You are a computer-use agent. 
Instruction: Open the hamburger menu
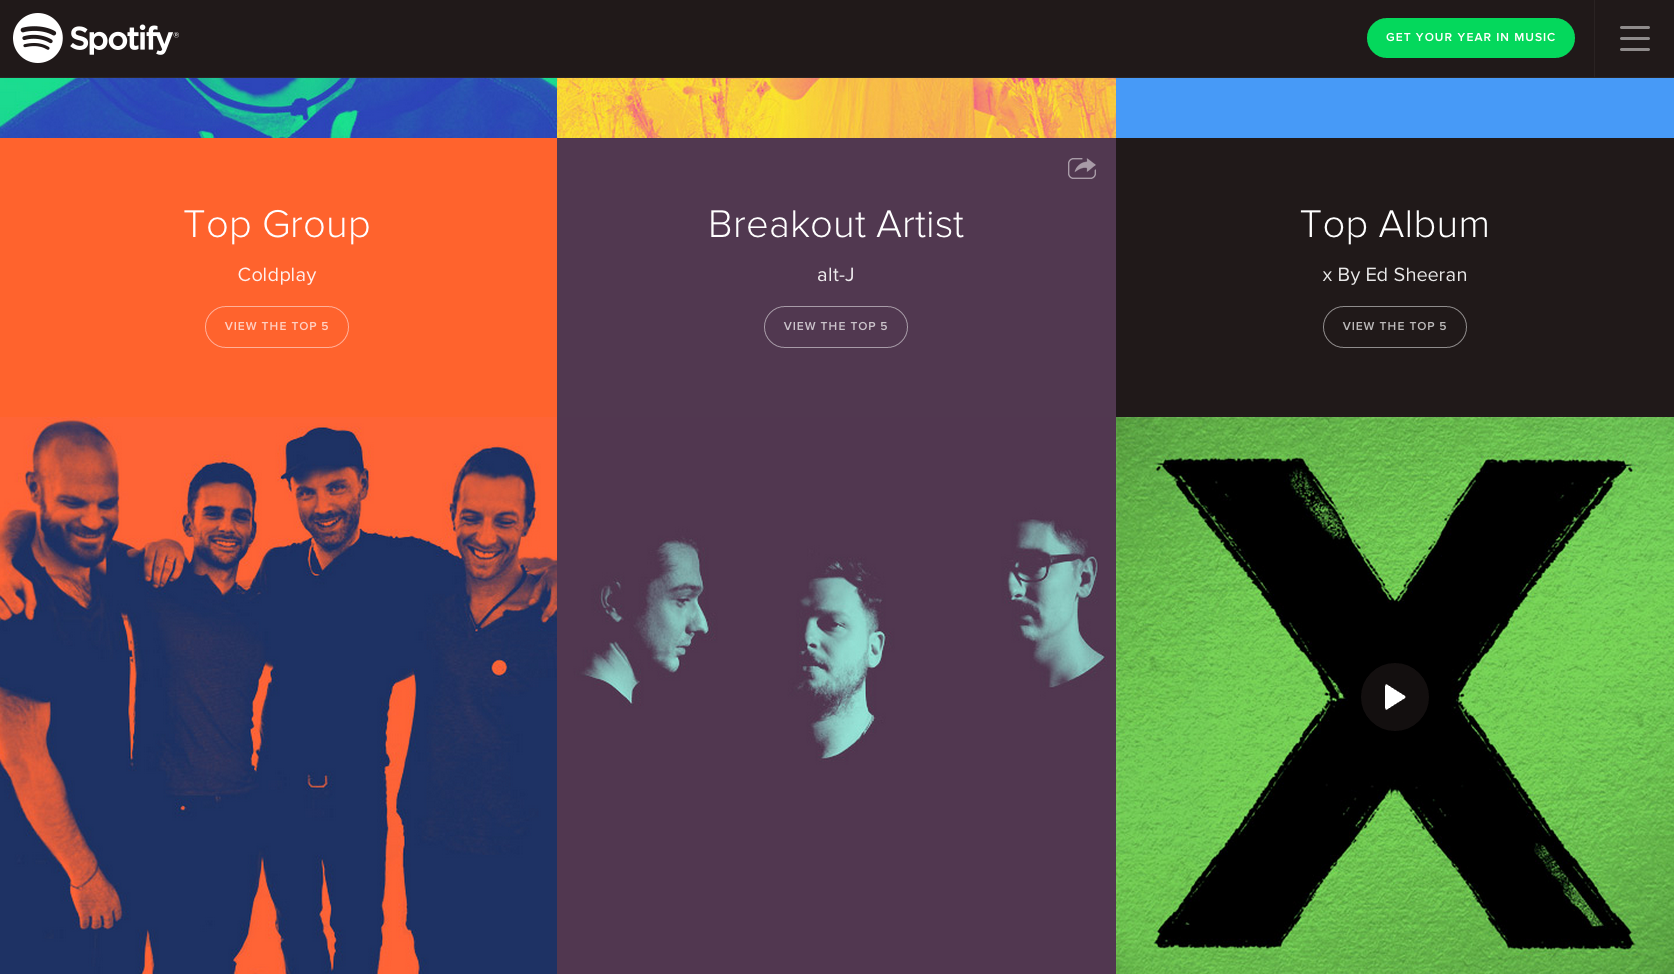pos(1634,38)
